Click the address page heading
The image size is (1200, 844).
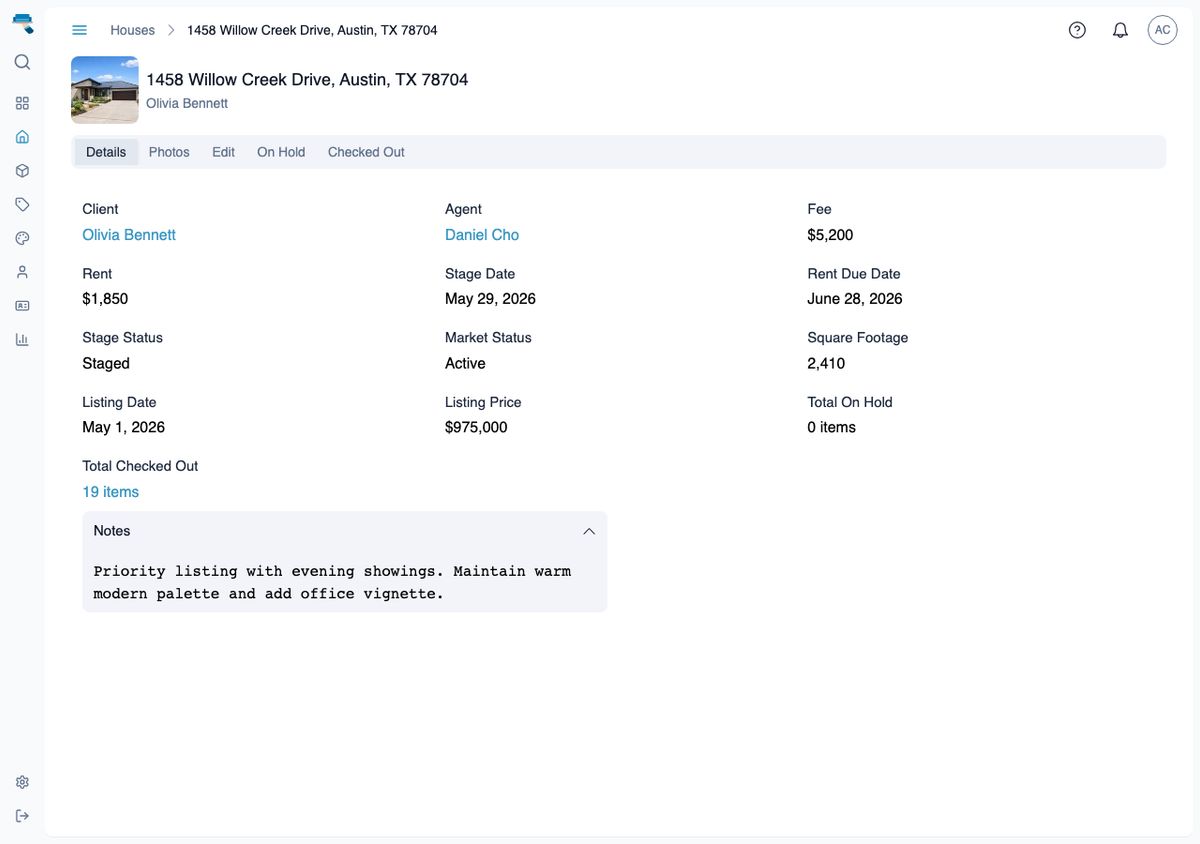tap(307, 79)
